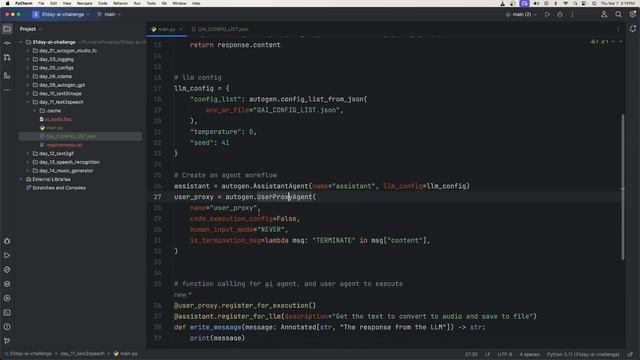Click the 4 spaces indent status widget

coord(529,354)
